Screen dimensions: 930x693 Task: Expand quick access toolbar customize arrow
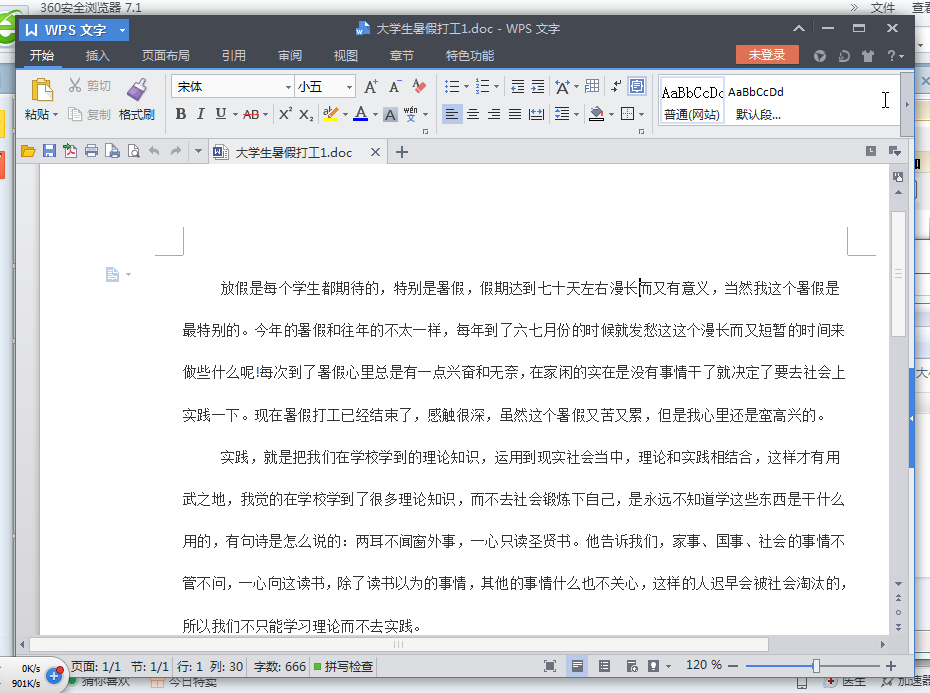198,151
